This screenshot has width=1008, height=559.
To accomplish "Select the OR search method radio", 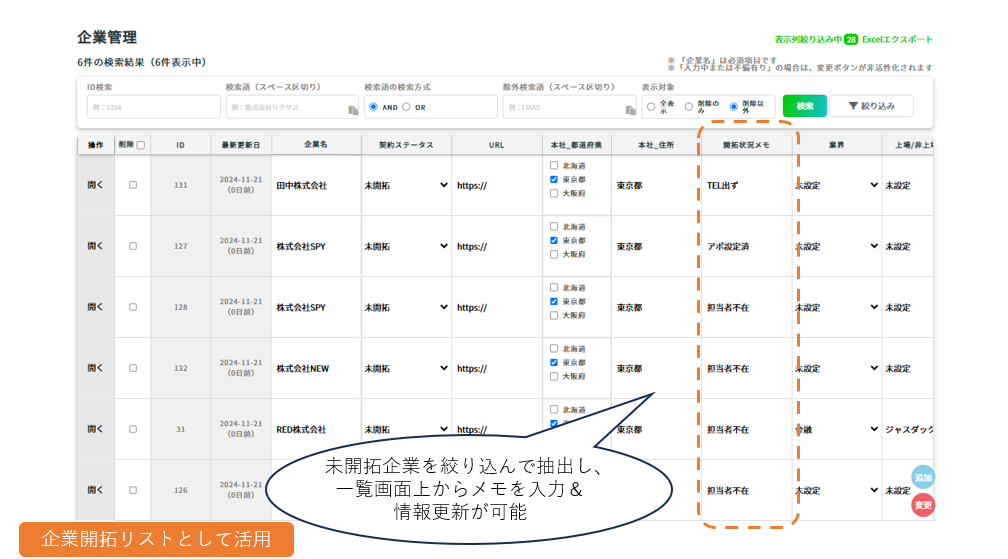I will [x=406, y=106].
